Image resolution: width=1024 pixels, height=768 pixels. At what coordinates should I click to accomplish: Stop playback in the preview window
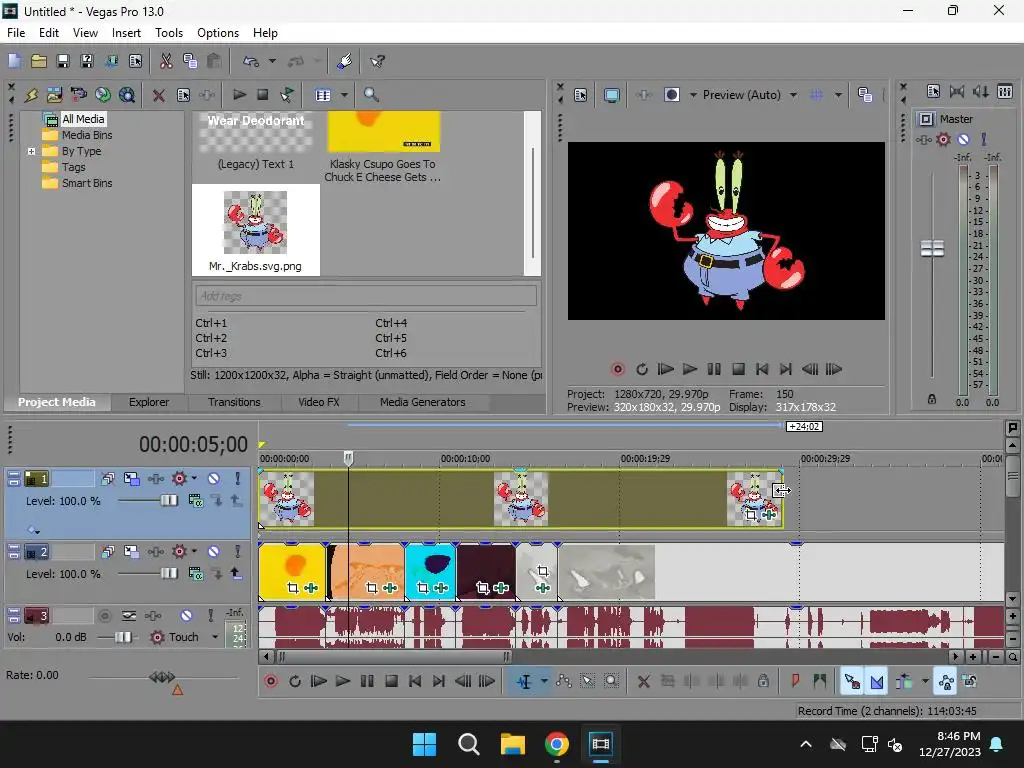click(x=738, y=370)
